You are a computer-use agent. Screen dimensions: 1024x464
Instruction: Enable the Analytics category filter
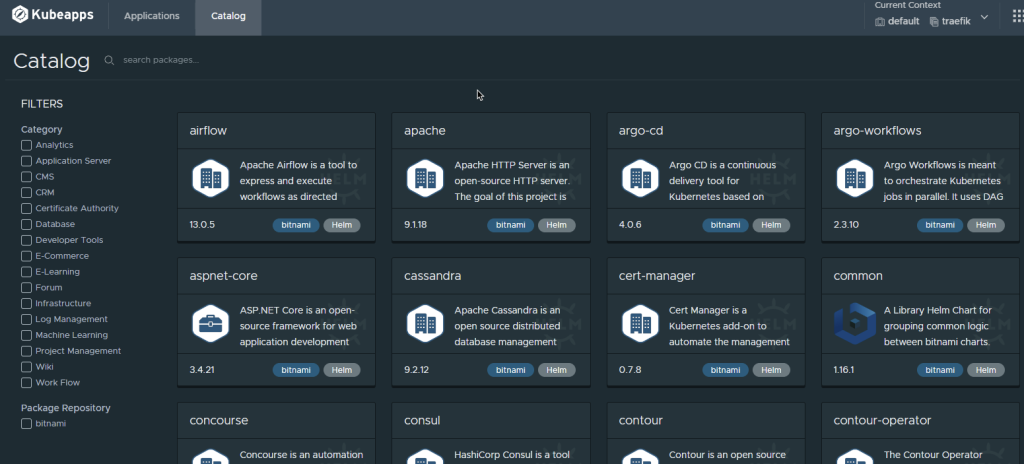coord(27,145)
